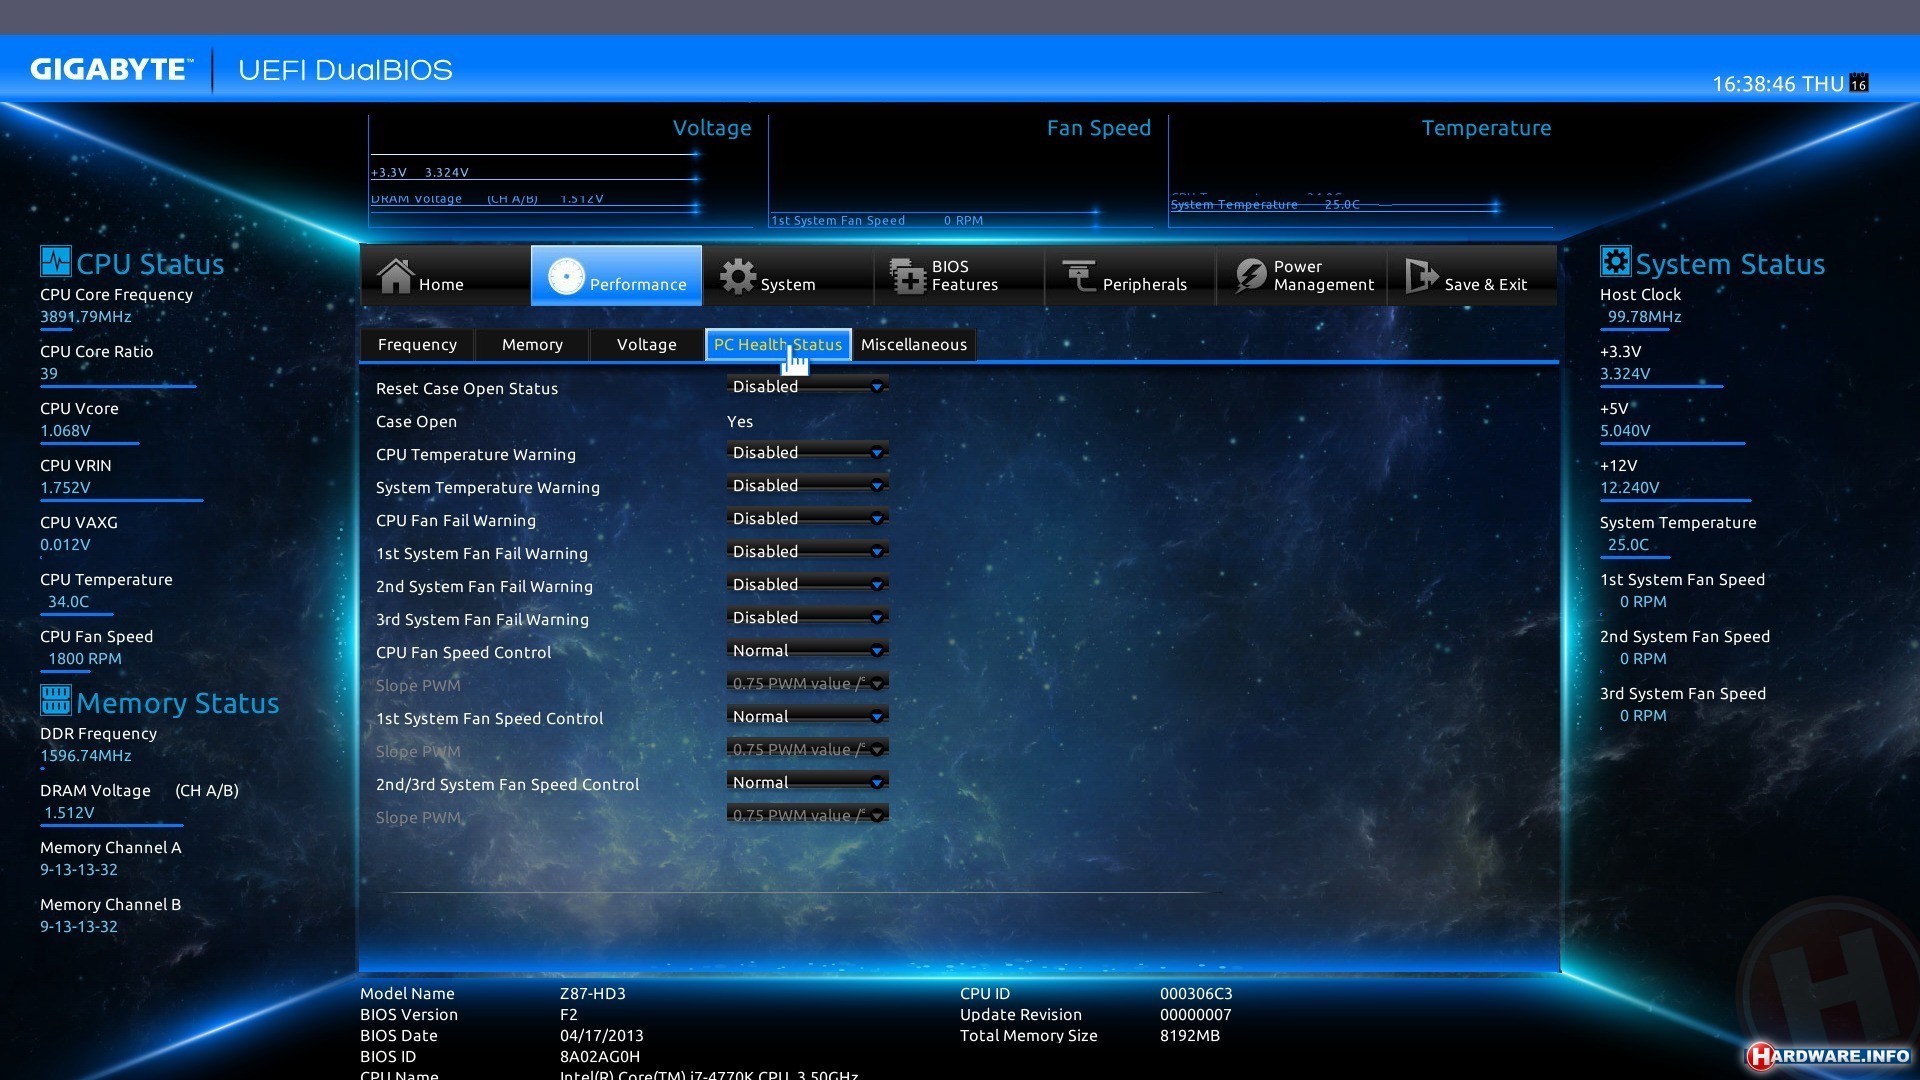Change the CPU Fan Fail Warning setting
Image resolution: width=1920 pixels, height=1080 pixels.
tap(807, 519)
